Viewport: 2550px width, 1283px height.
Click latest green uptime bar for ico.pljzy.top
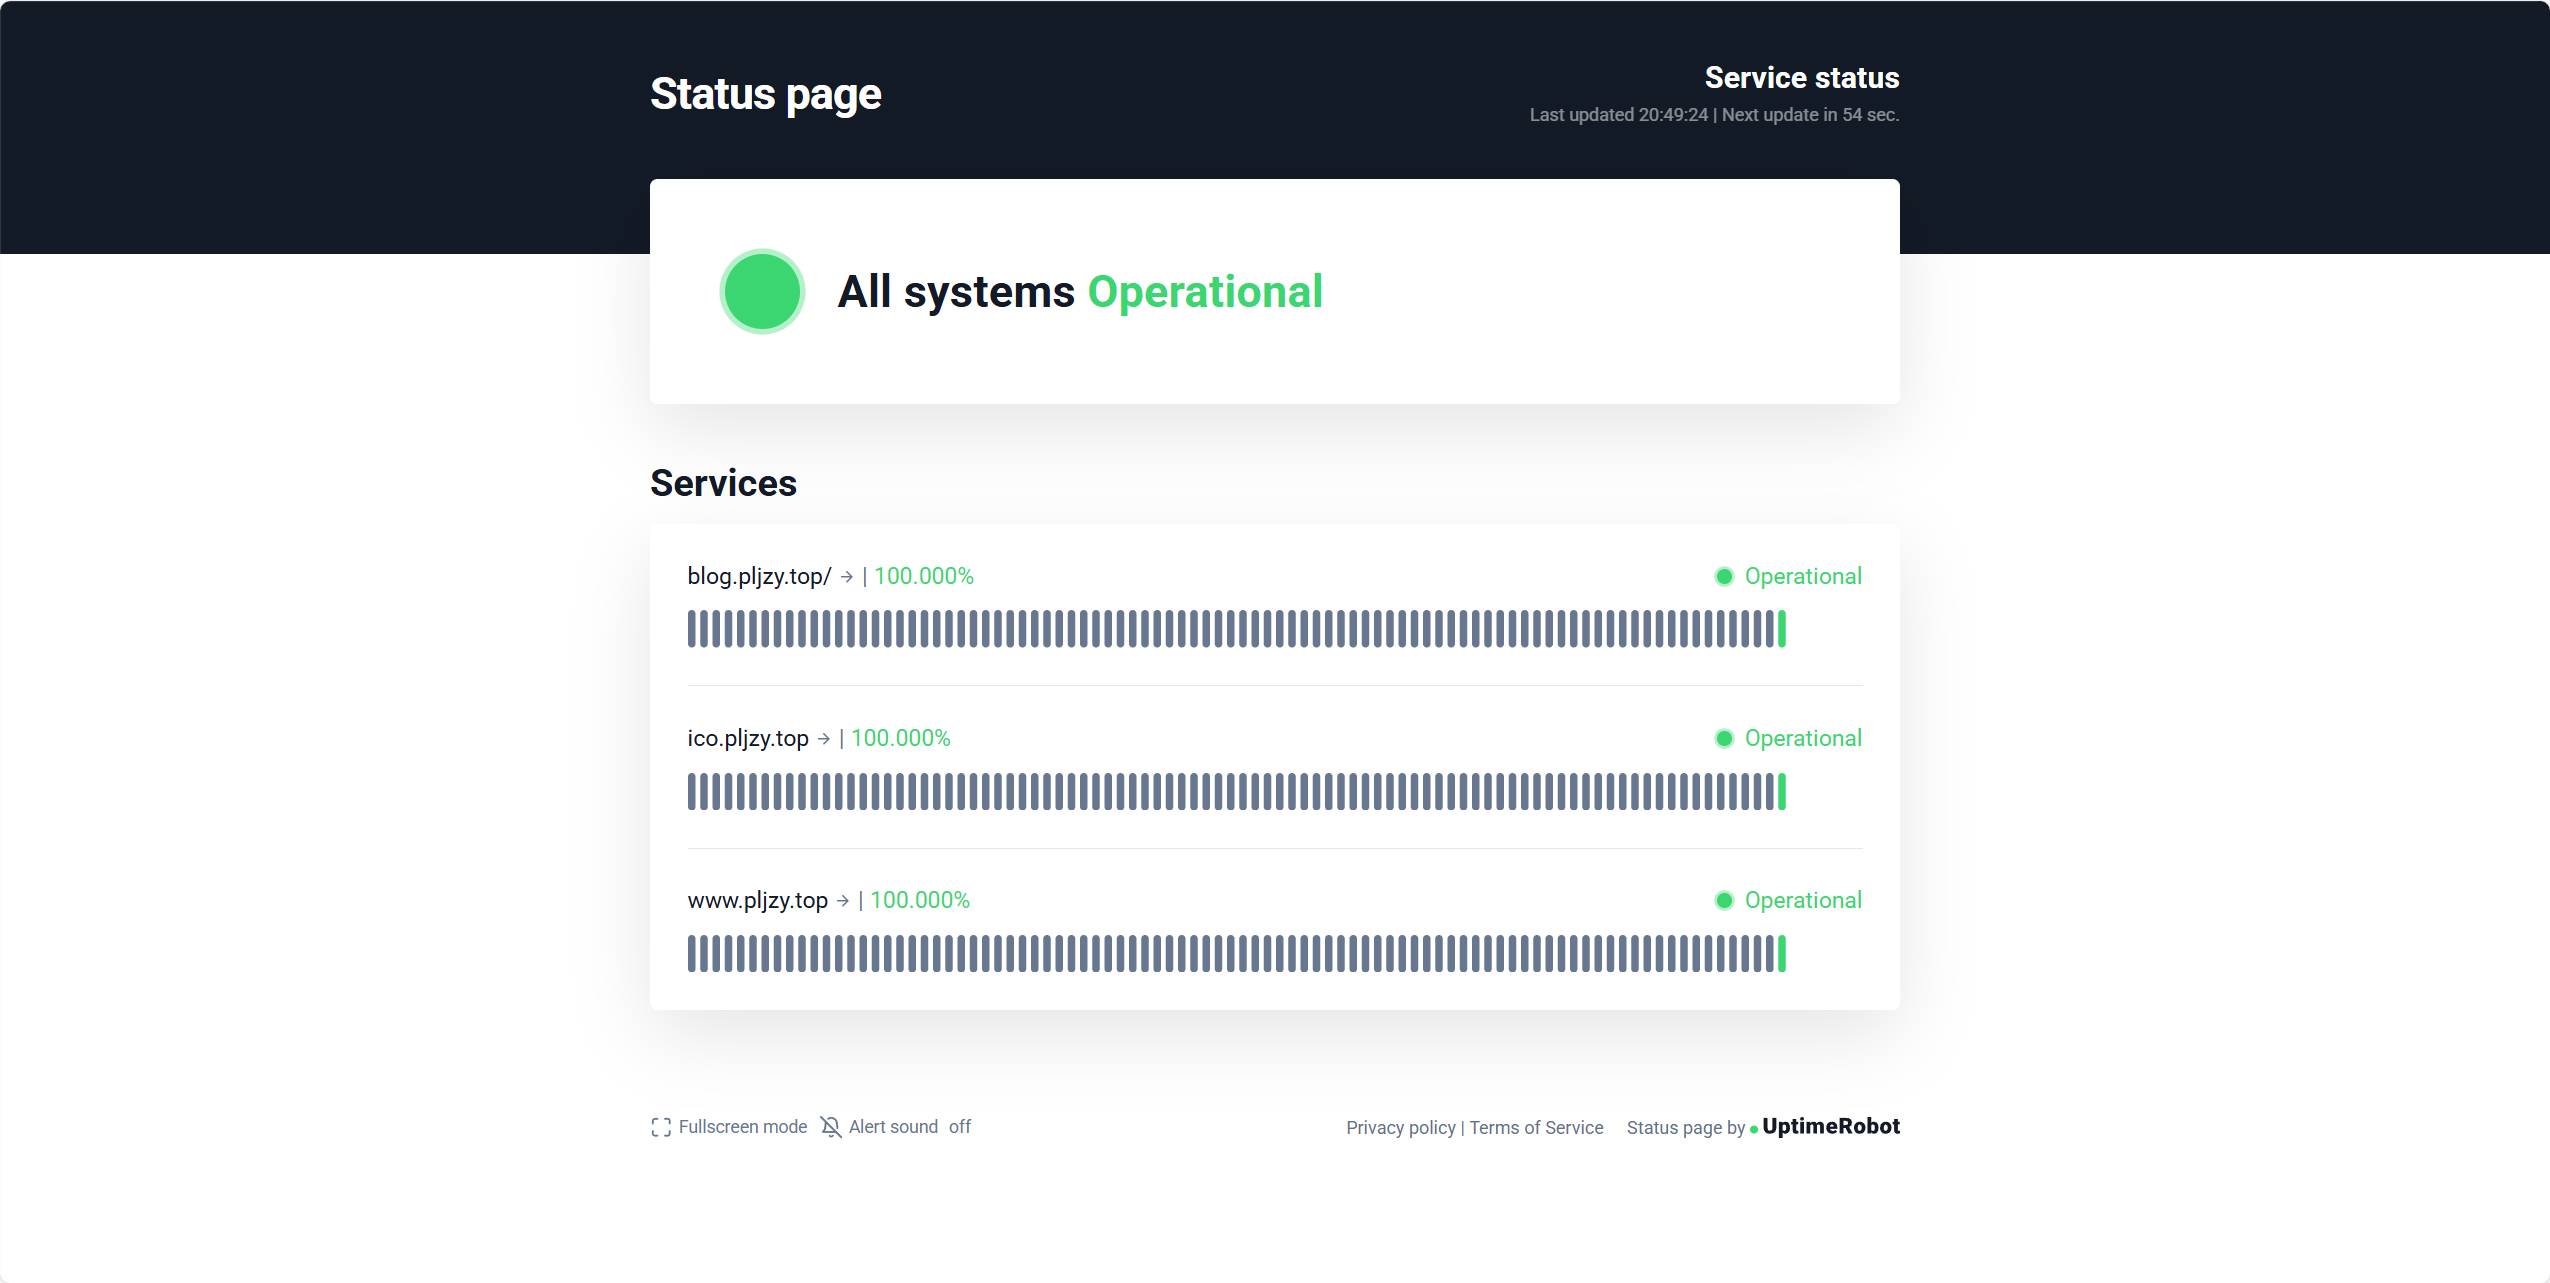coord(1782,792)
